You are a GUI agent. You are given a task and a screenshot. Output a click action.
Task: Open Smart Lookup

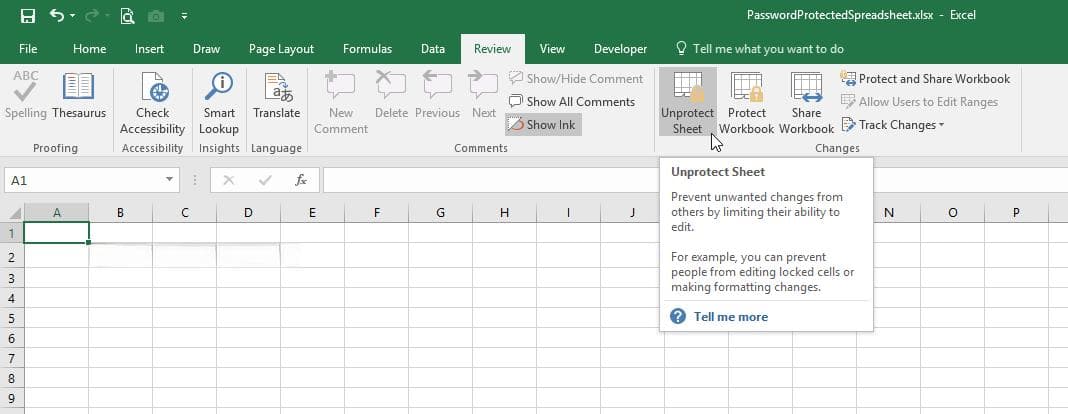(219, 103)
